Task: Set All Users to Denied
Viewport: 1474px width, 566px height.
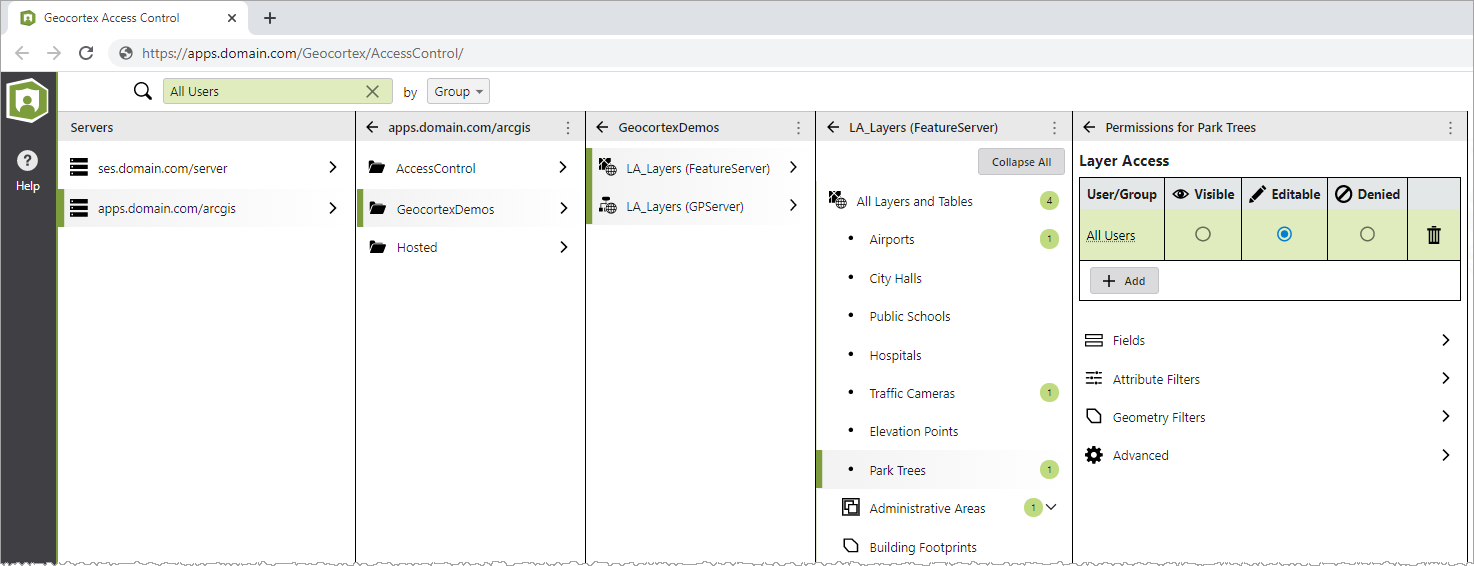Action: [x=1367, y=234]
